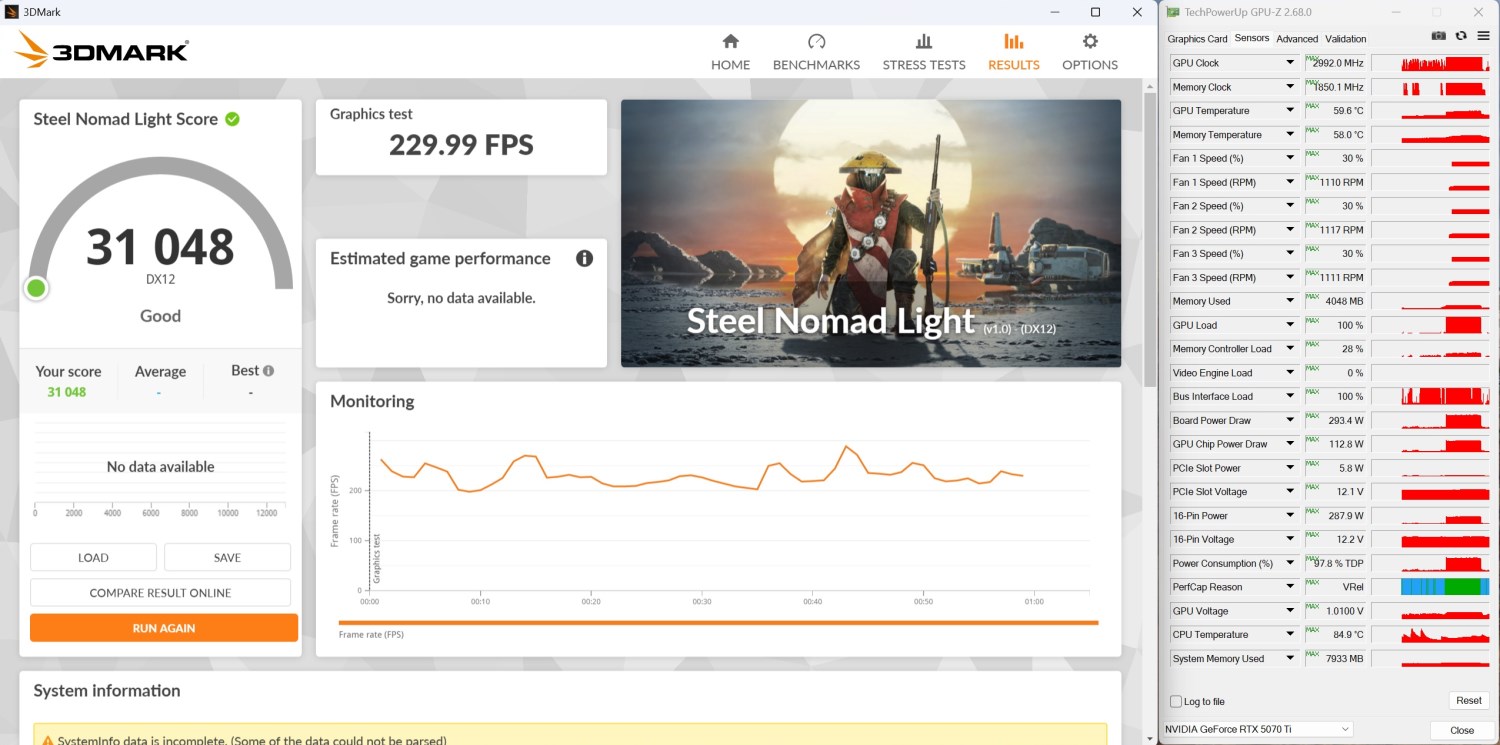Click the 2992.0 MHz GPU Clock value
The height and width of the screenshot is (745, 1500).
[x=1338, y=63]
